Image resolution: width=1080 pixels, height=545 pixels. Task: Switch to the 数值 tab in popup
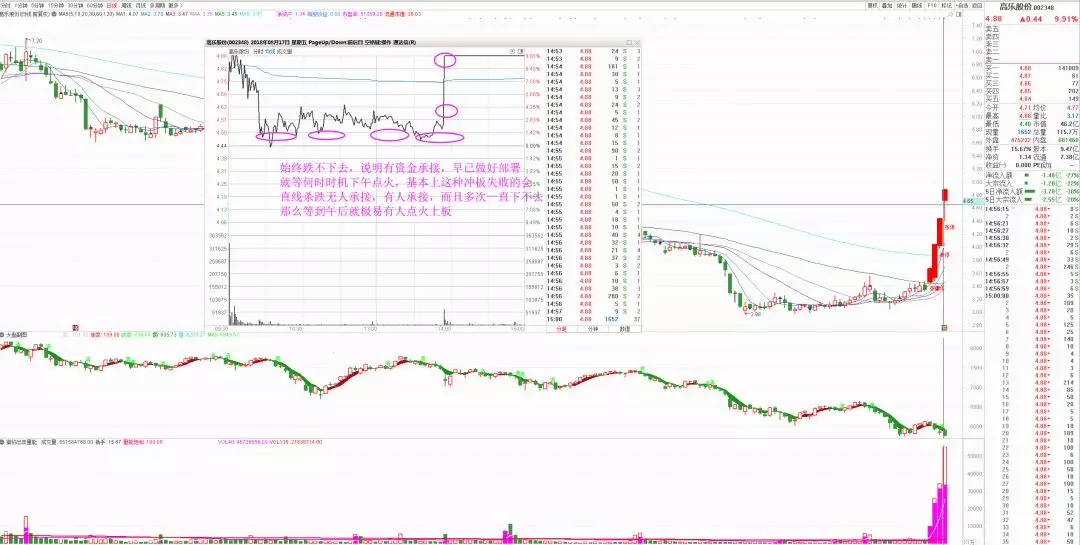click(625, 329)
